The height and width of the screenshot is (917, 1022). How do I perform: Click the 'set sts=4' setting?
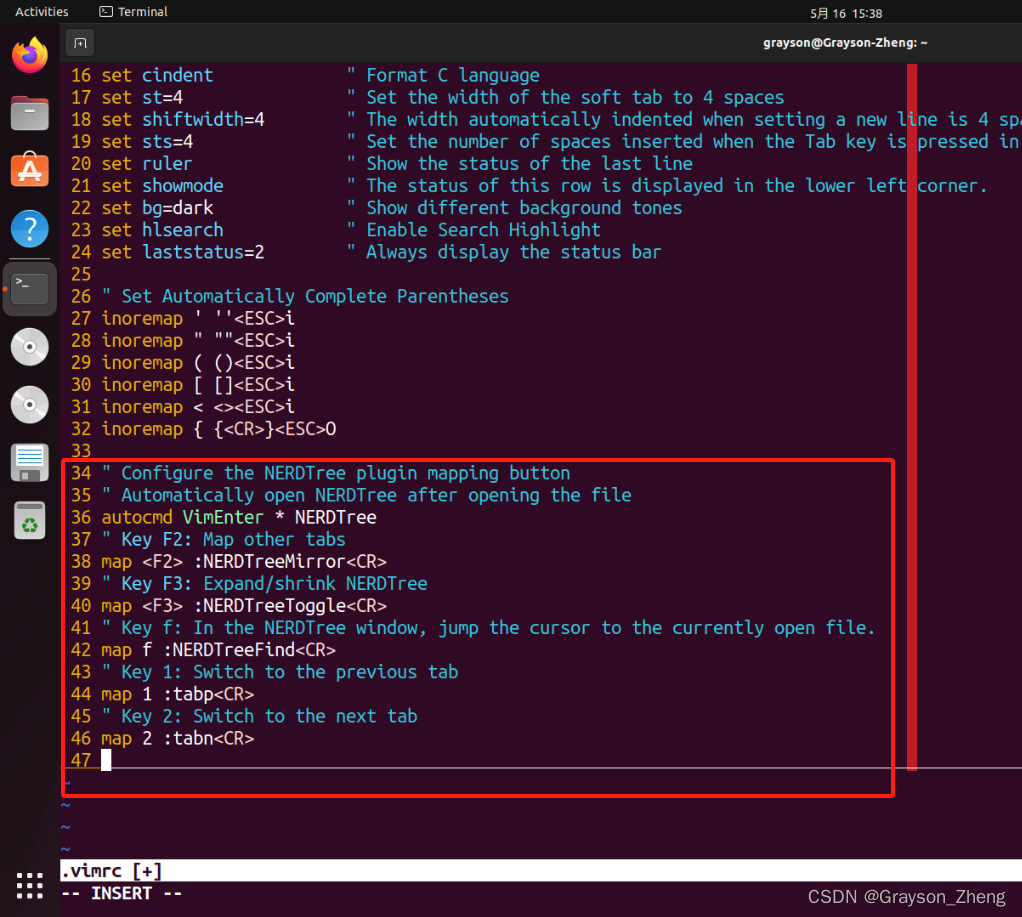147,142
